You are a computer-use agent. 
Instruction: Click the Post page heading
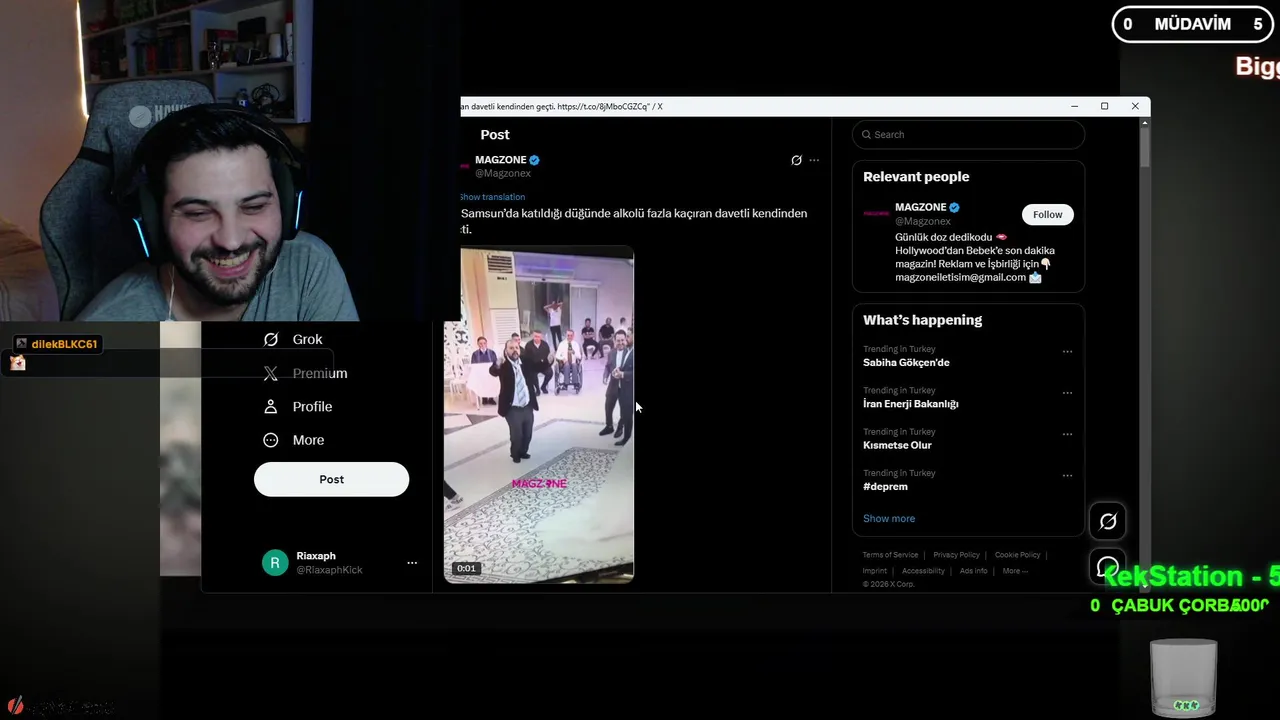[x=495, y=135]
